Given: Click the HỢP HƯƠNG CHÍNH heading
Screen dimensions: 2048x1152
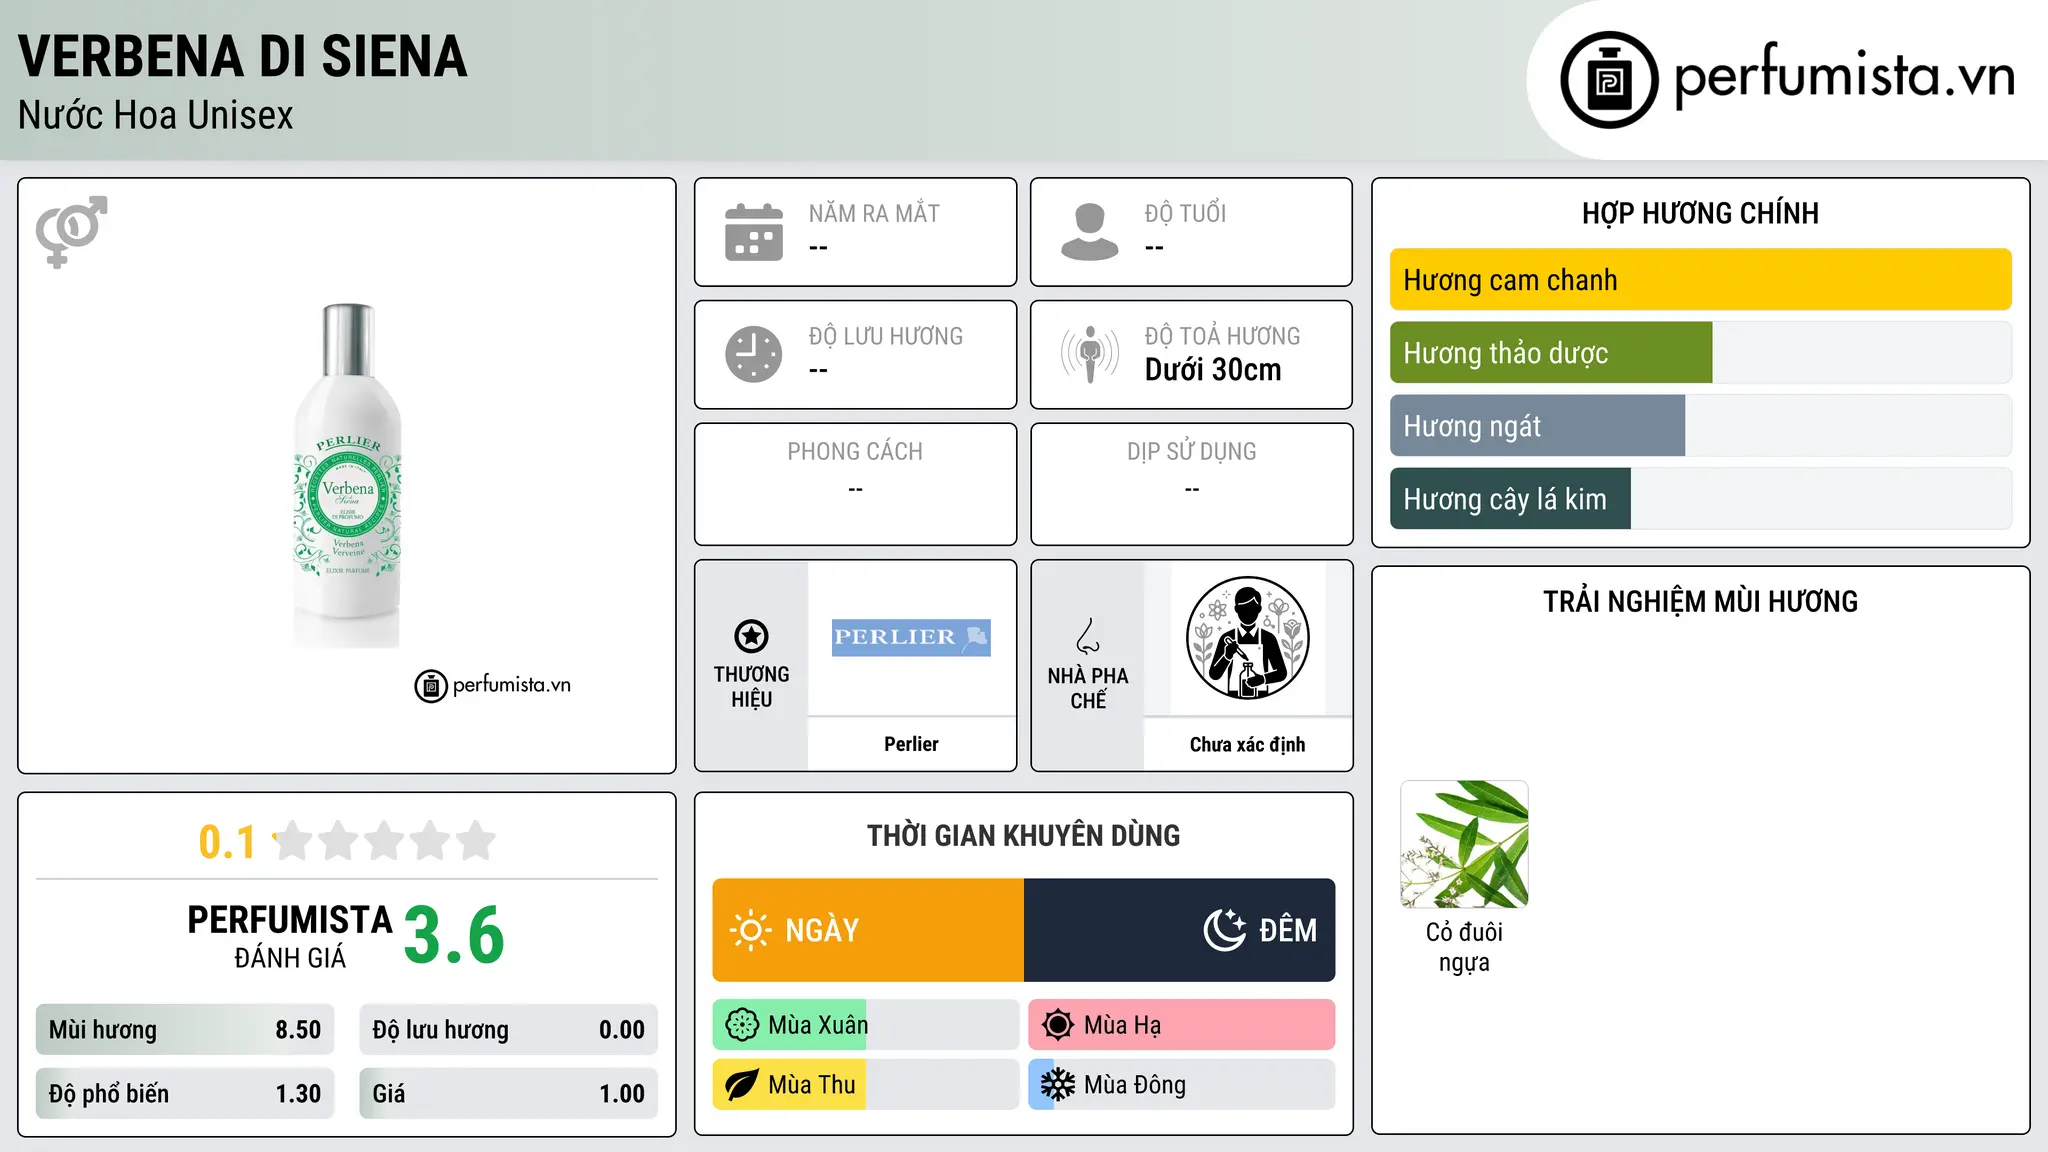Looking at the screenshot, I should coord(1700,213).
